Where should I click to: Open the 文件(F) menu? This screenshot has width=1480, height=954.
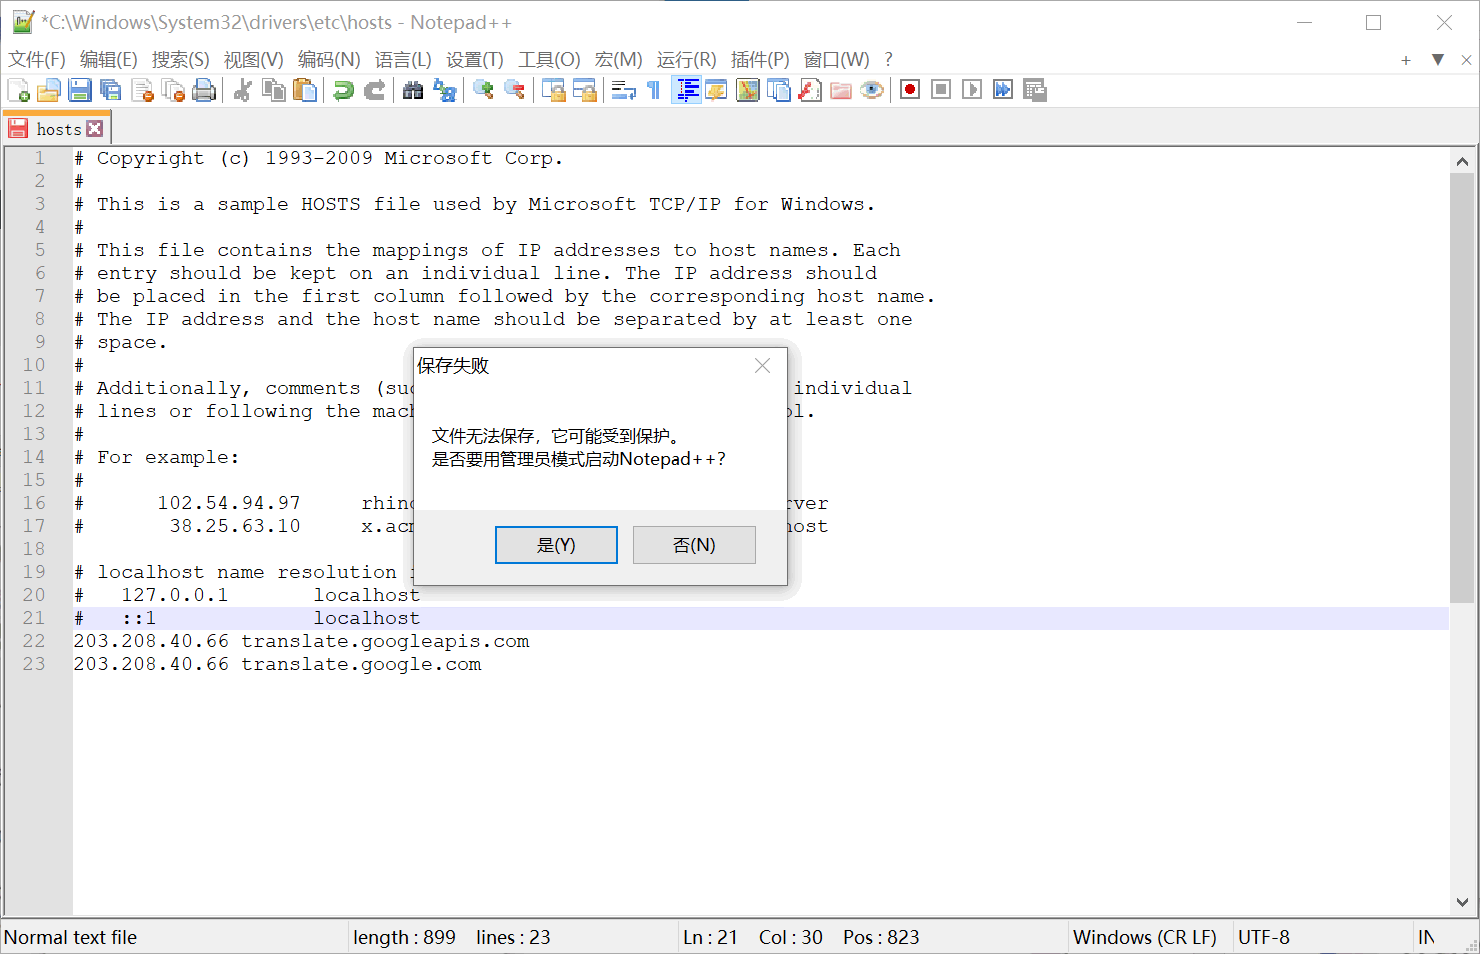pyautogui.click(x=37, y=60)
